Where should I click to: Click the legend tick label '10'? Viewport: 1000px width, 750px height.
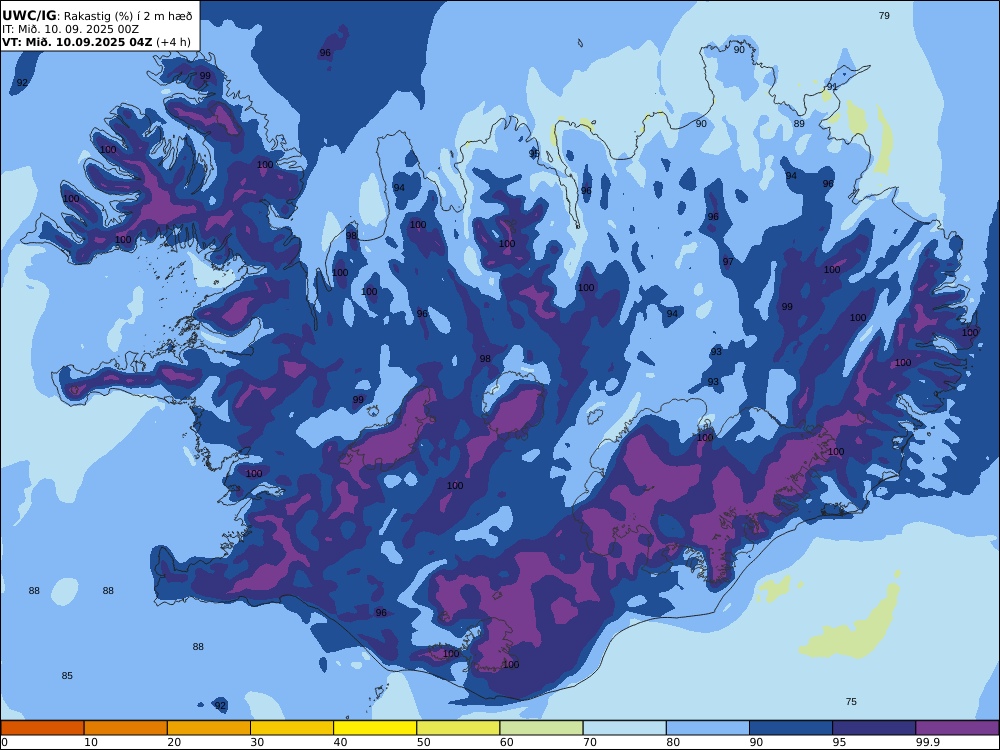[x=91, y=742]
